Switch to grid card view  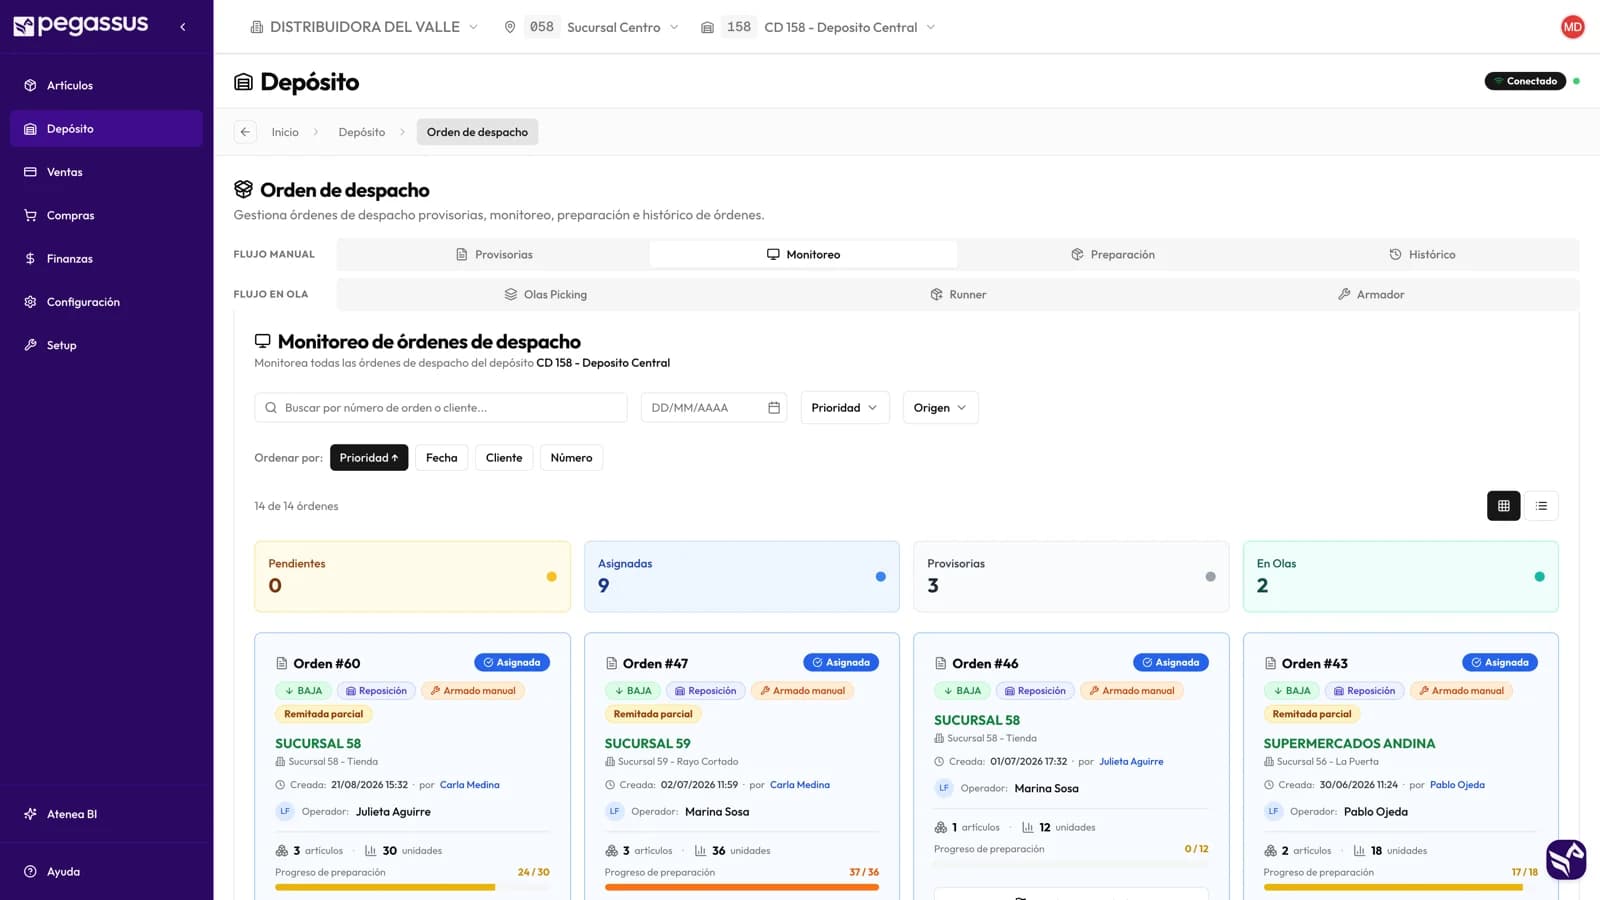[1503, 506]
